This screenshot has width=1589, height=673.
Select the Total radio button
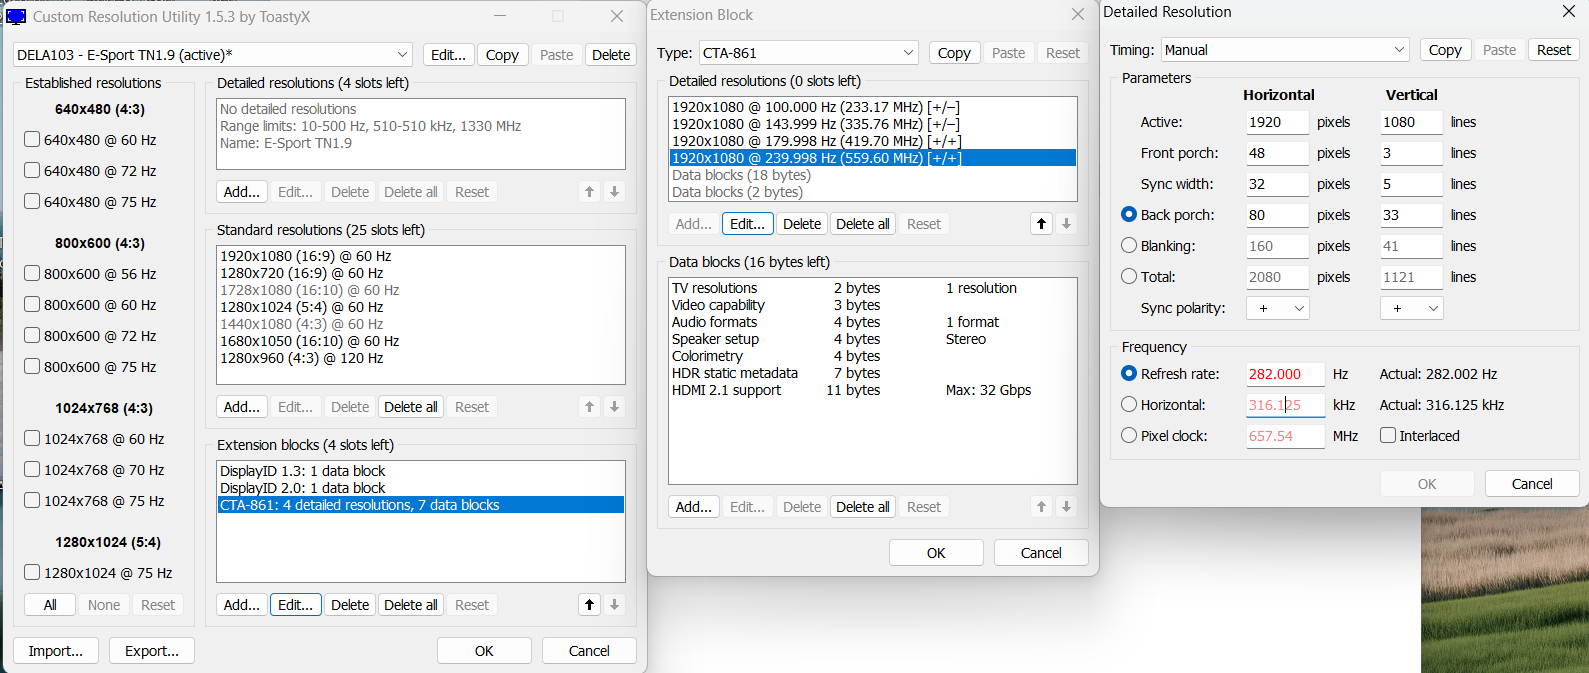[x=1129, y=277]
